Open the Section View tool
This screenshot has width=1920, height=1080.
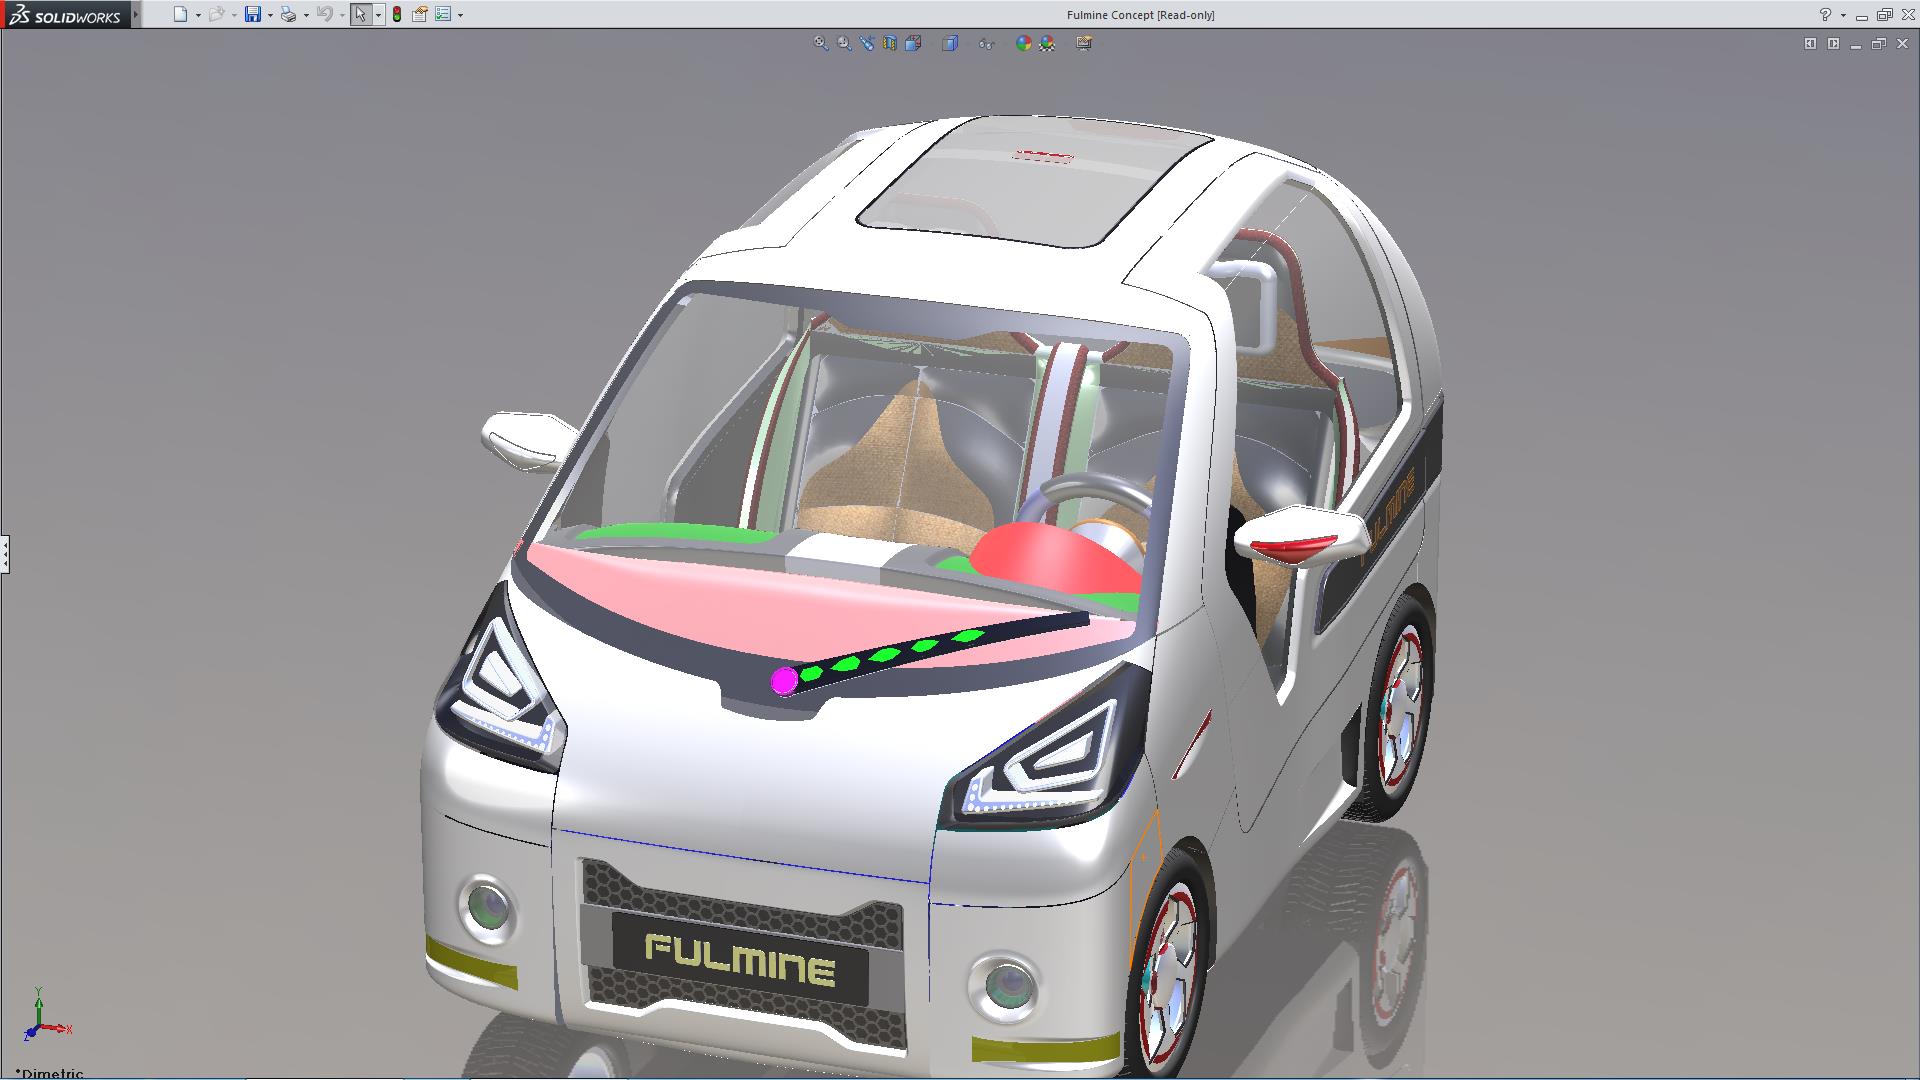pos(890,43)
